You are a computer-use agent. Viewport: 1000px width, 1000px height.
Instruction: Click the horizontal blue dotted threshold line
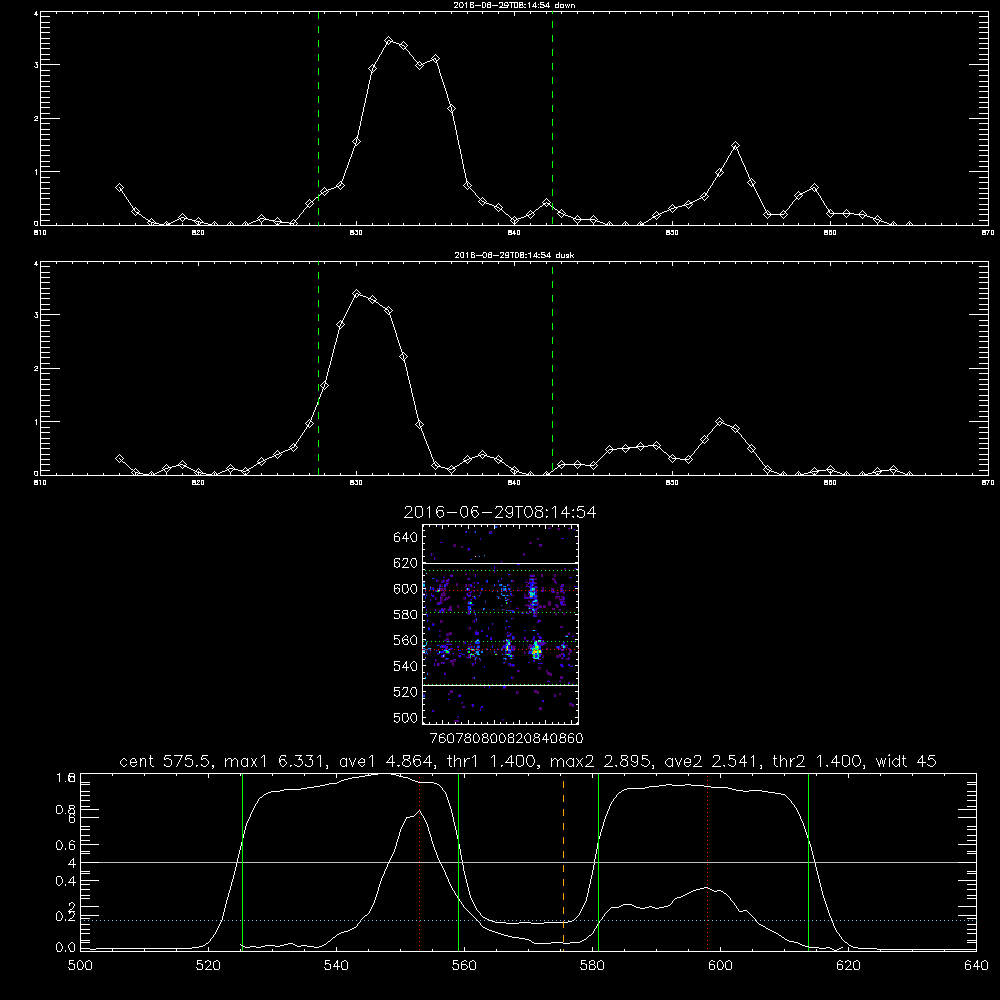528,920
